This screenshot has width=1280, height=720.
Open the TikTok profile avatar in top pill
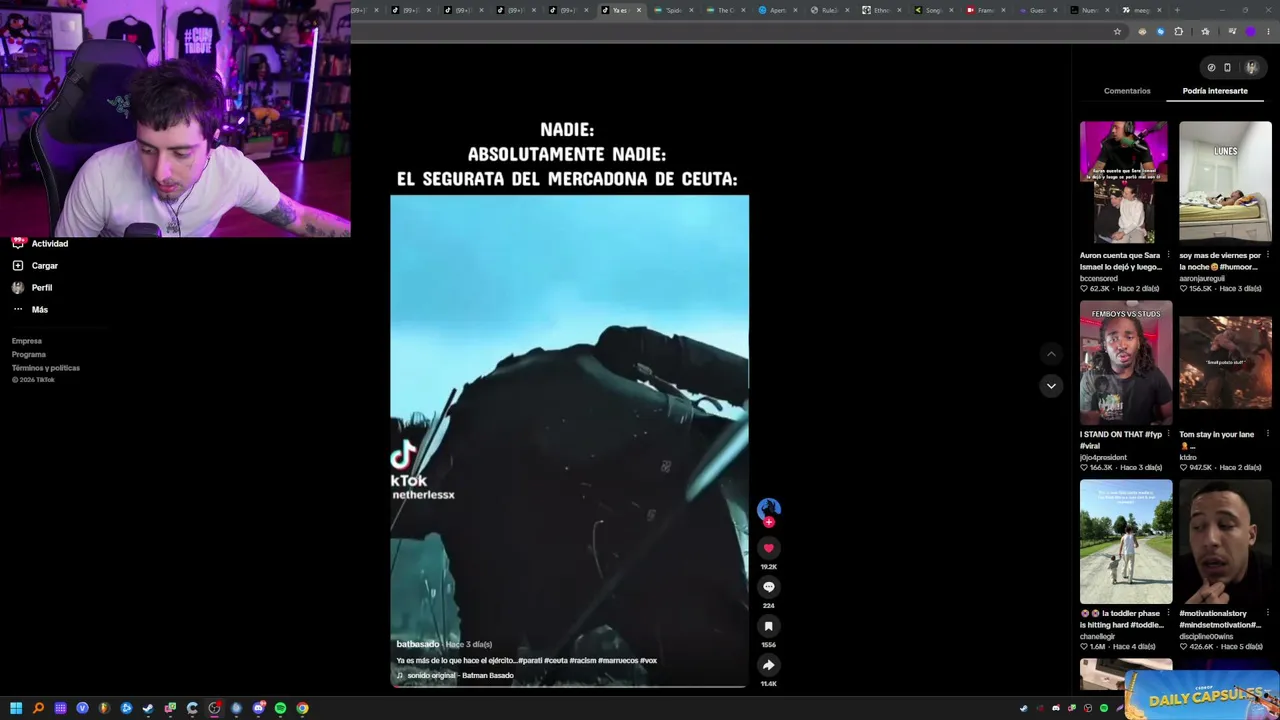point(1250,68)
